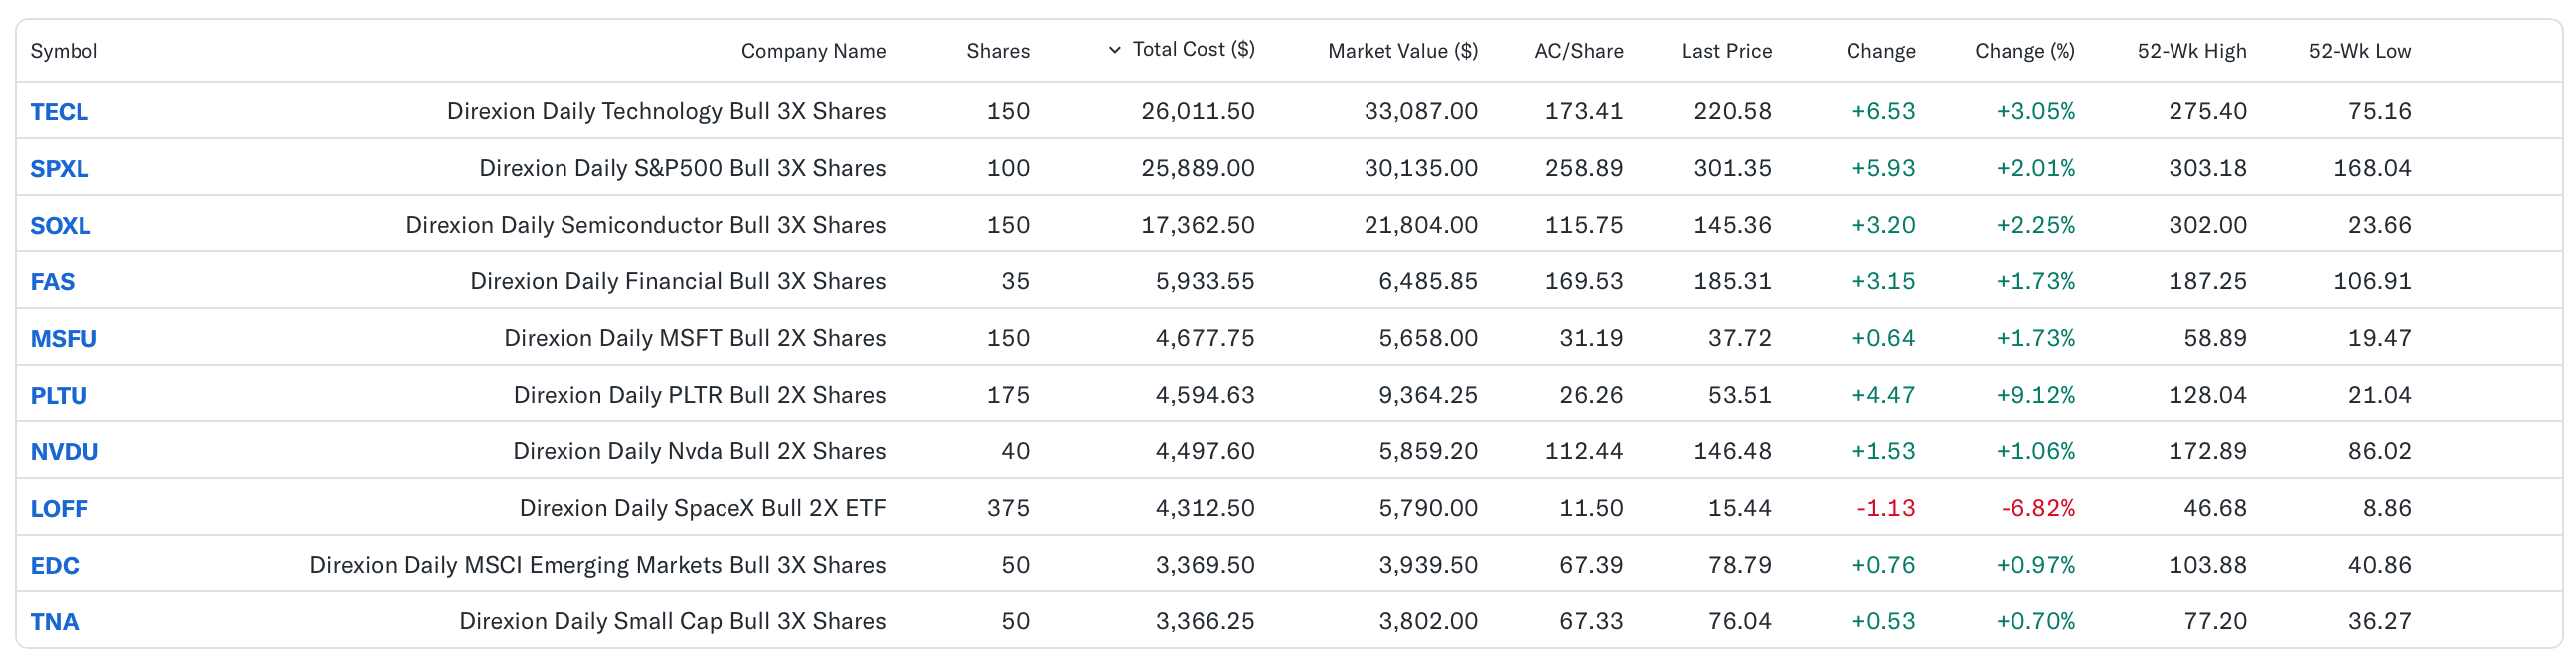Sort by the Symbol column header
2576x664 pixels.
click(64, 51)
